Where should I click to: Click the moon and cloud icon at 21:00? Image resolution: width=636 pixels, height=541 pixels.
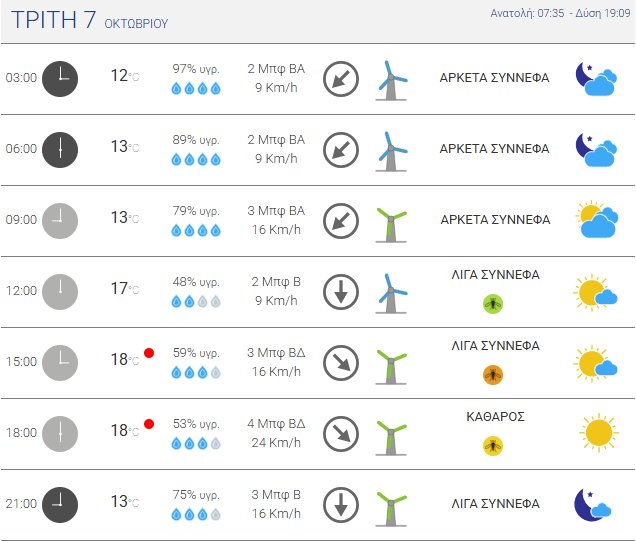594,504
